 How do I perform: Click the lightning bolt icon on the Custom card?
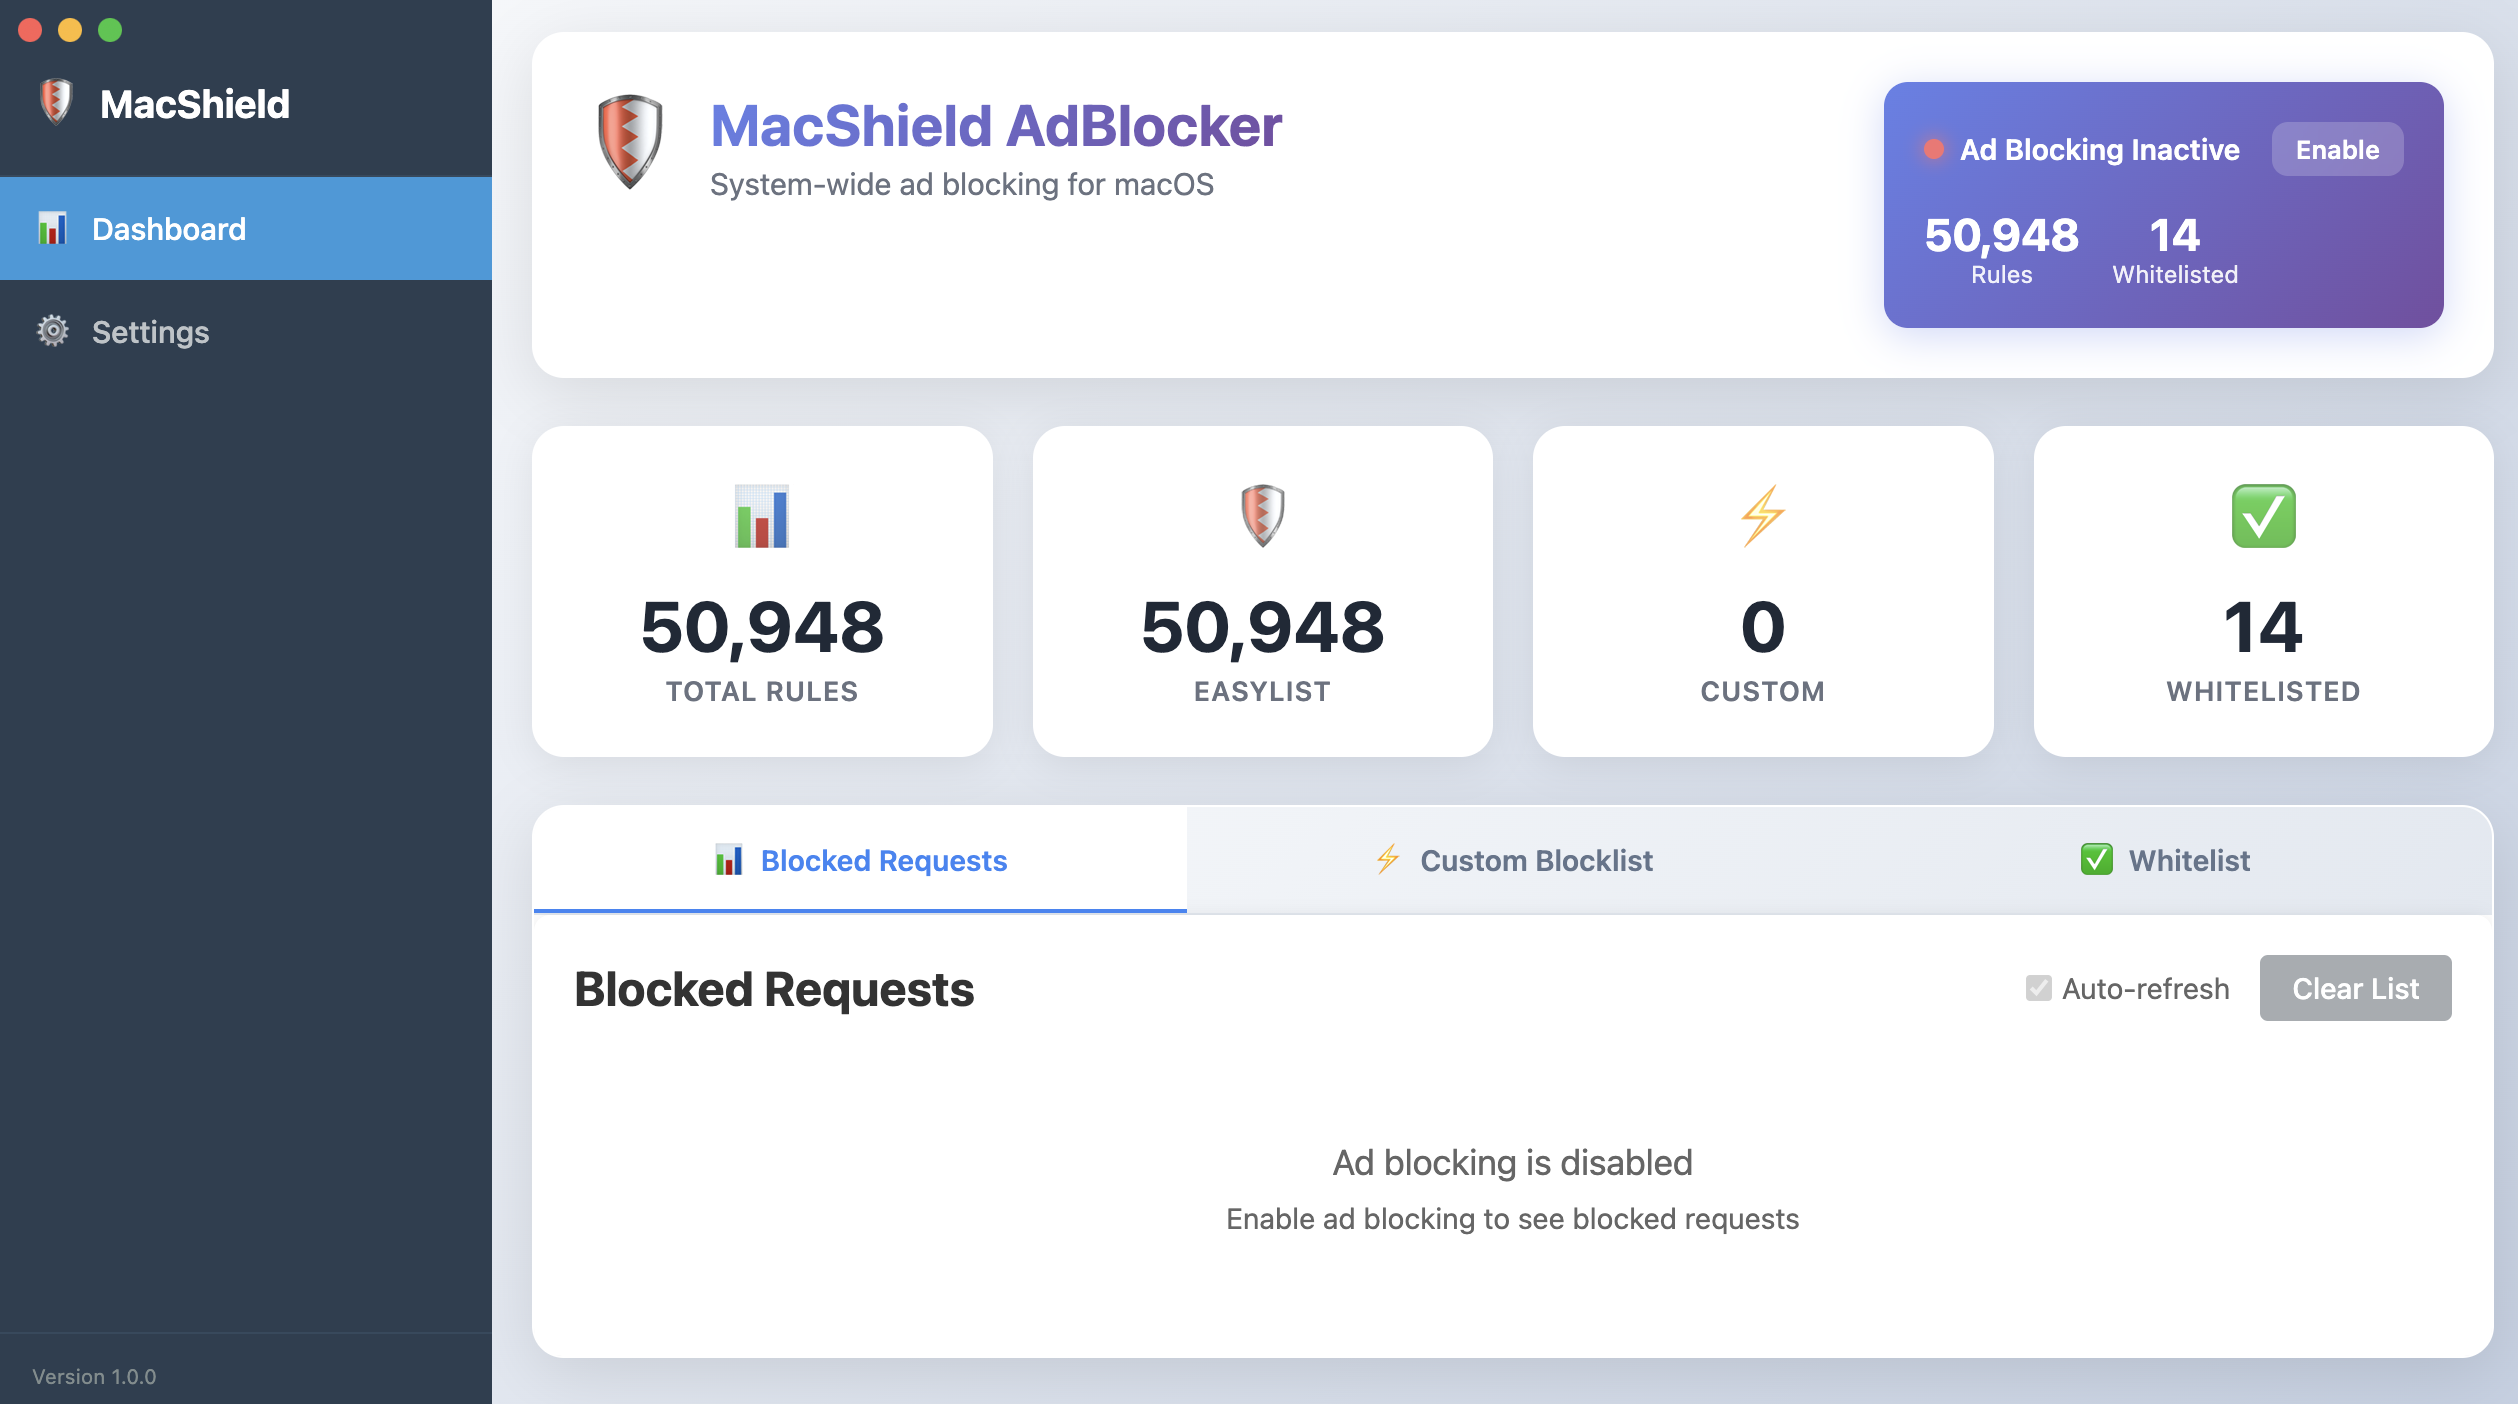point(1762,514)
